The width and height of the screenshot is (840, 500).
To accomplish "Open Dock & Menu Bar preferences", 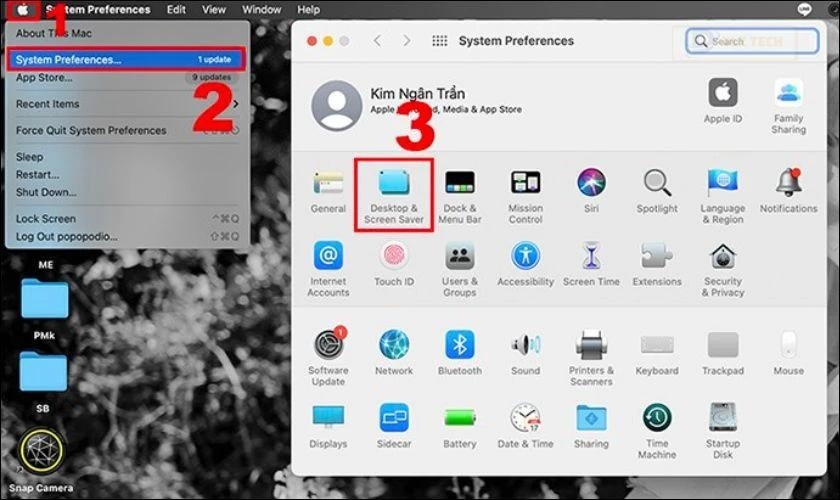I will [460, 197].
